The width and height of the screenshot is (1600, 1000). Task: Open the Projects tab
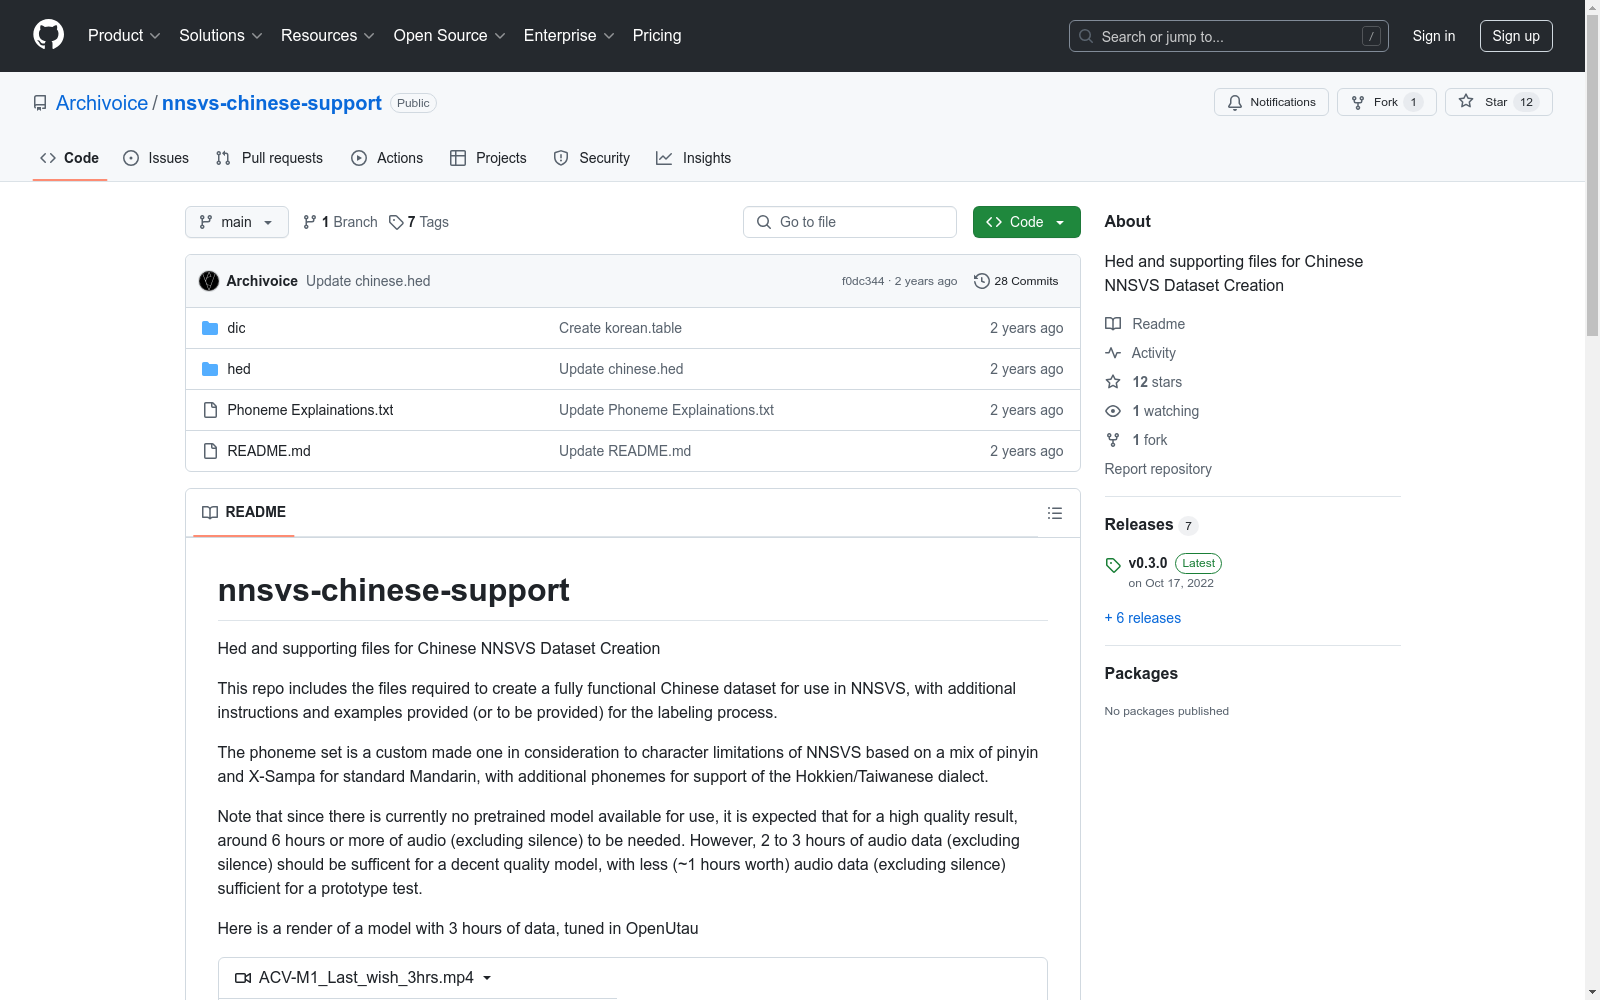click(x=488, y=158)
